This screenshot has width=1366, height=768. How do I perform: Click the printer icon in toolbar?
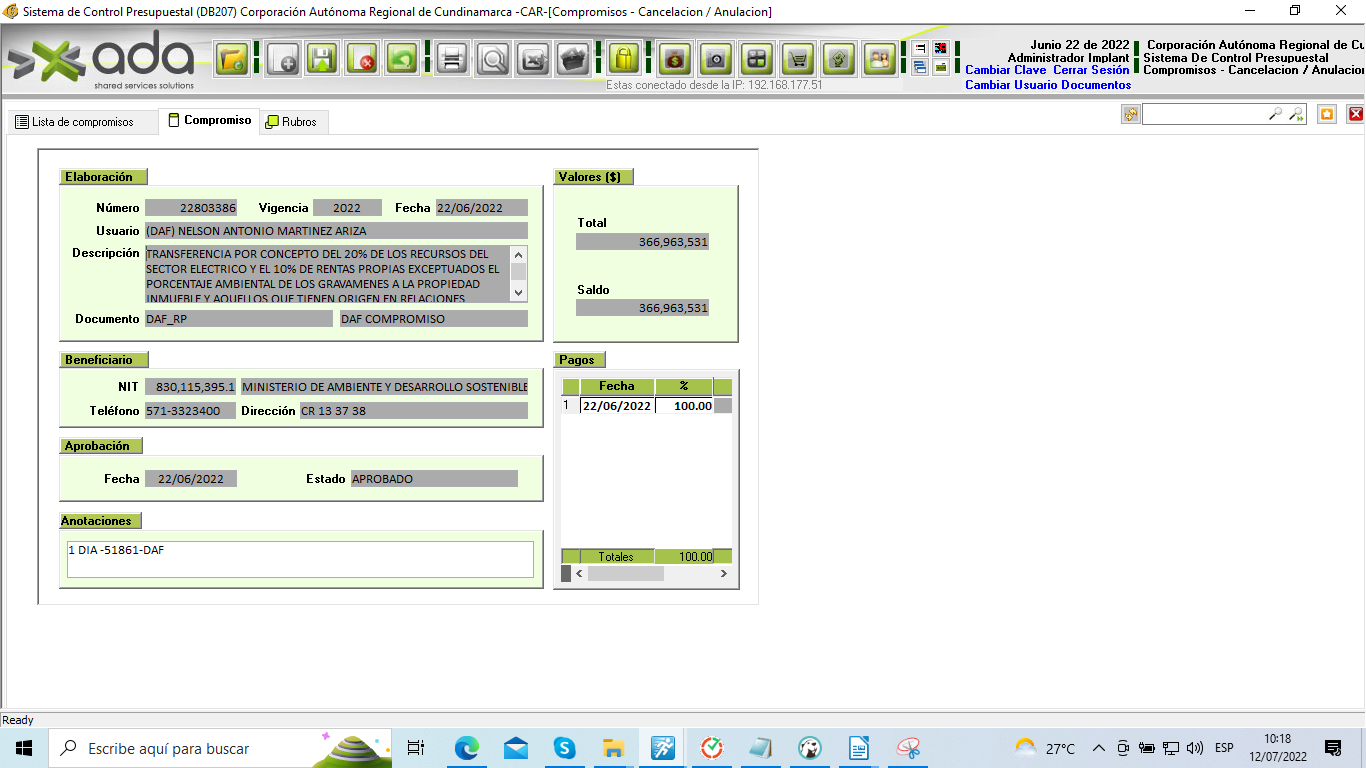452,60
